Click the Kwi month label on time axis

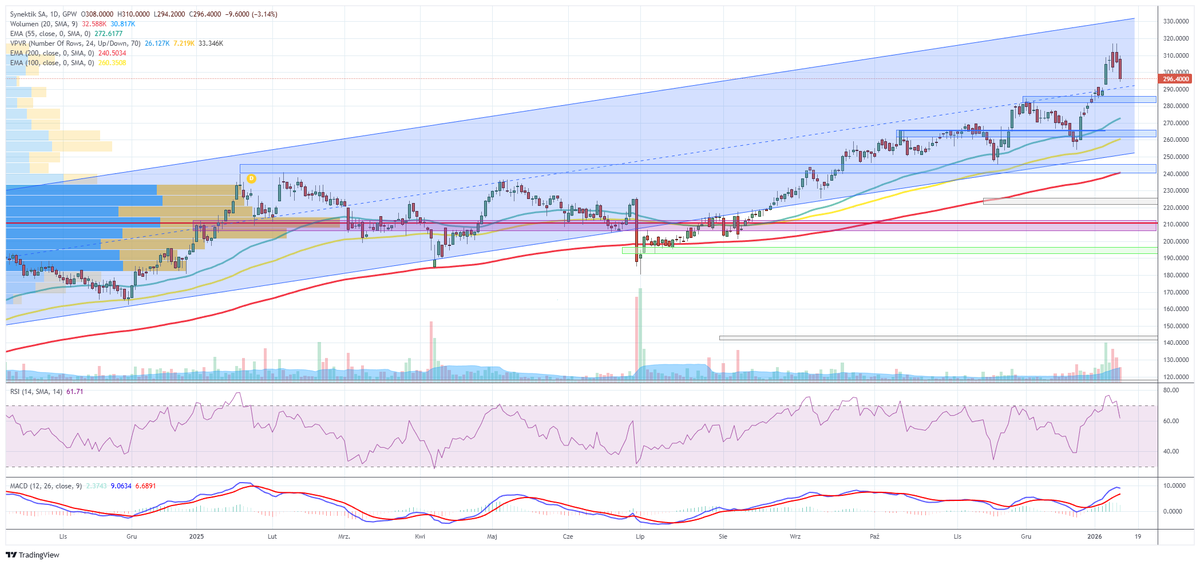420,537
